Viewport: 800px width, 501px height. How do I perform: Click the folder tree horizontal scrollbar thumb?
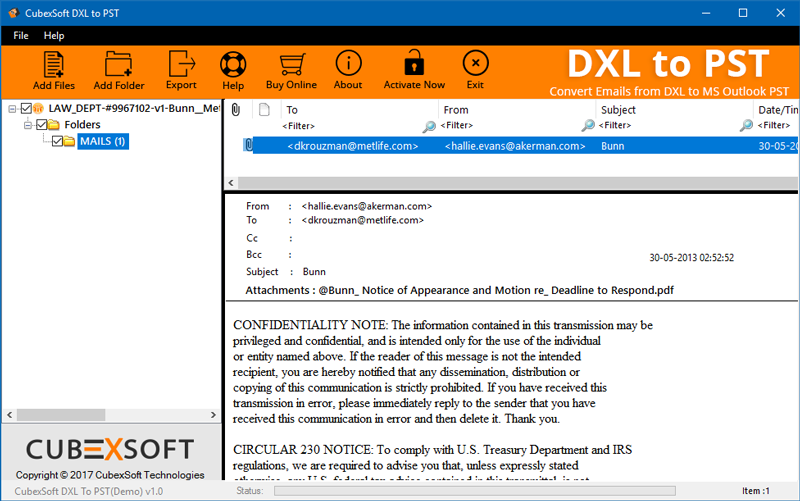tap(61, 415)
